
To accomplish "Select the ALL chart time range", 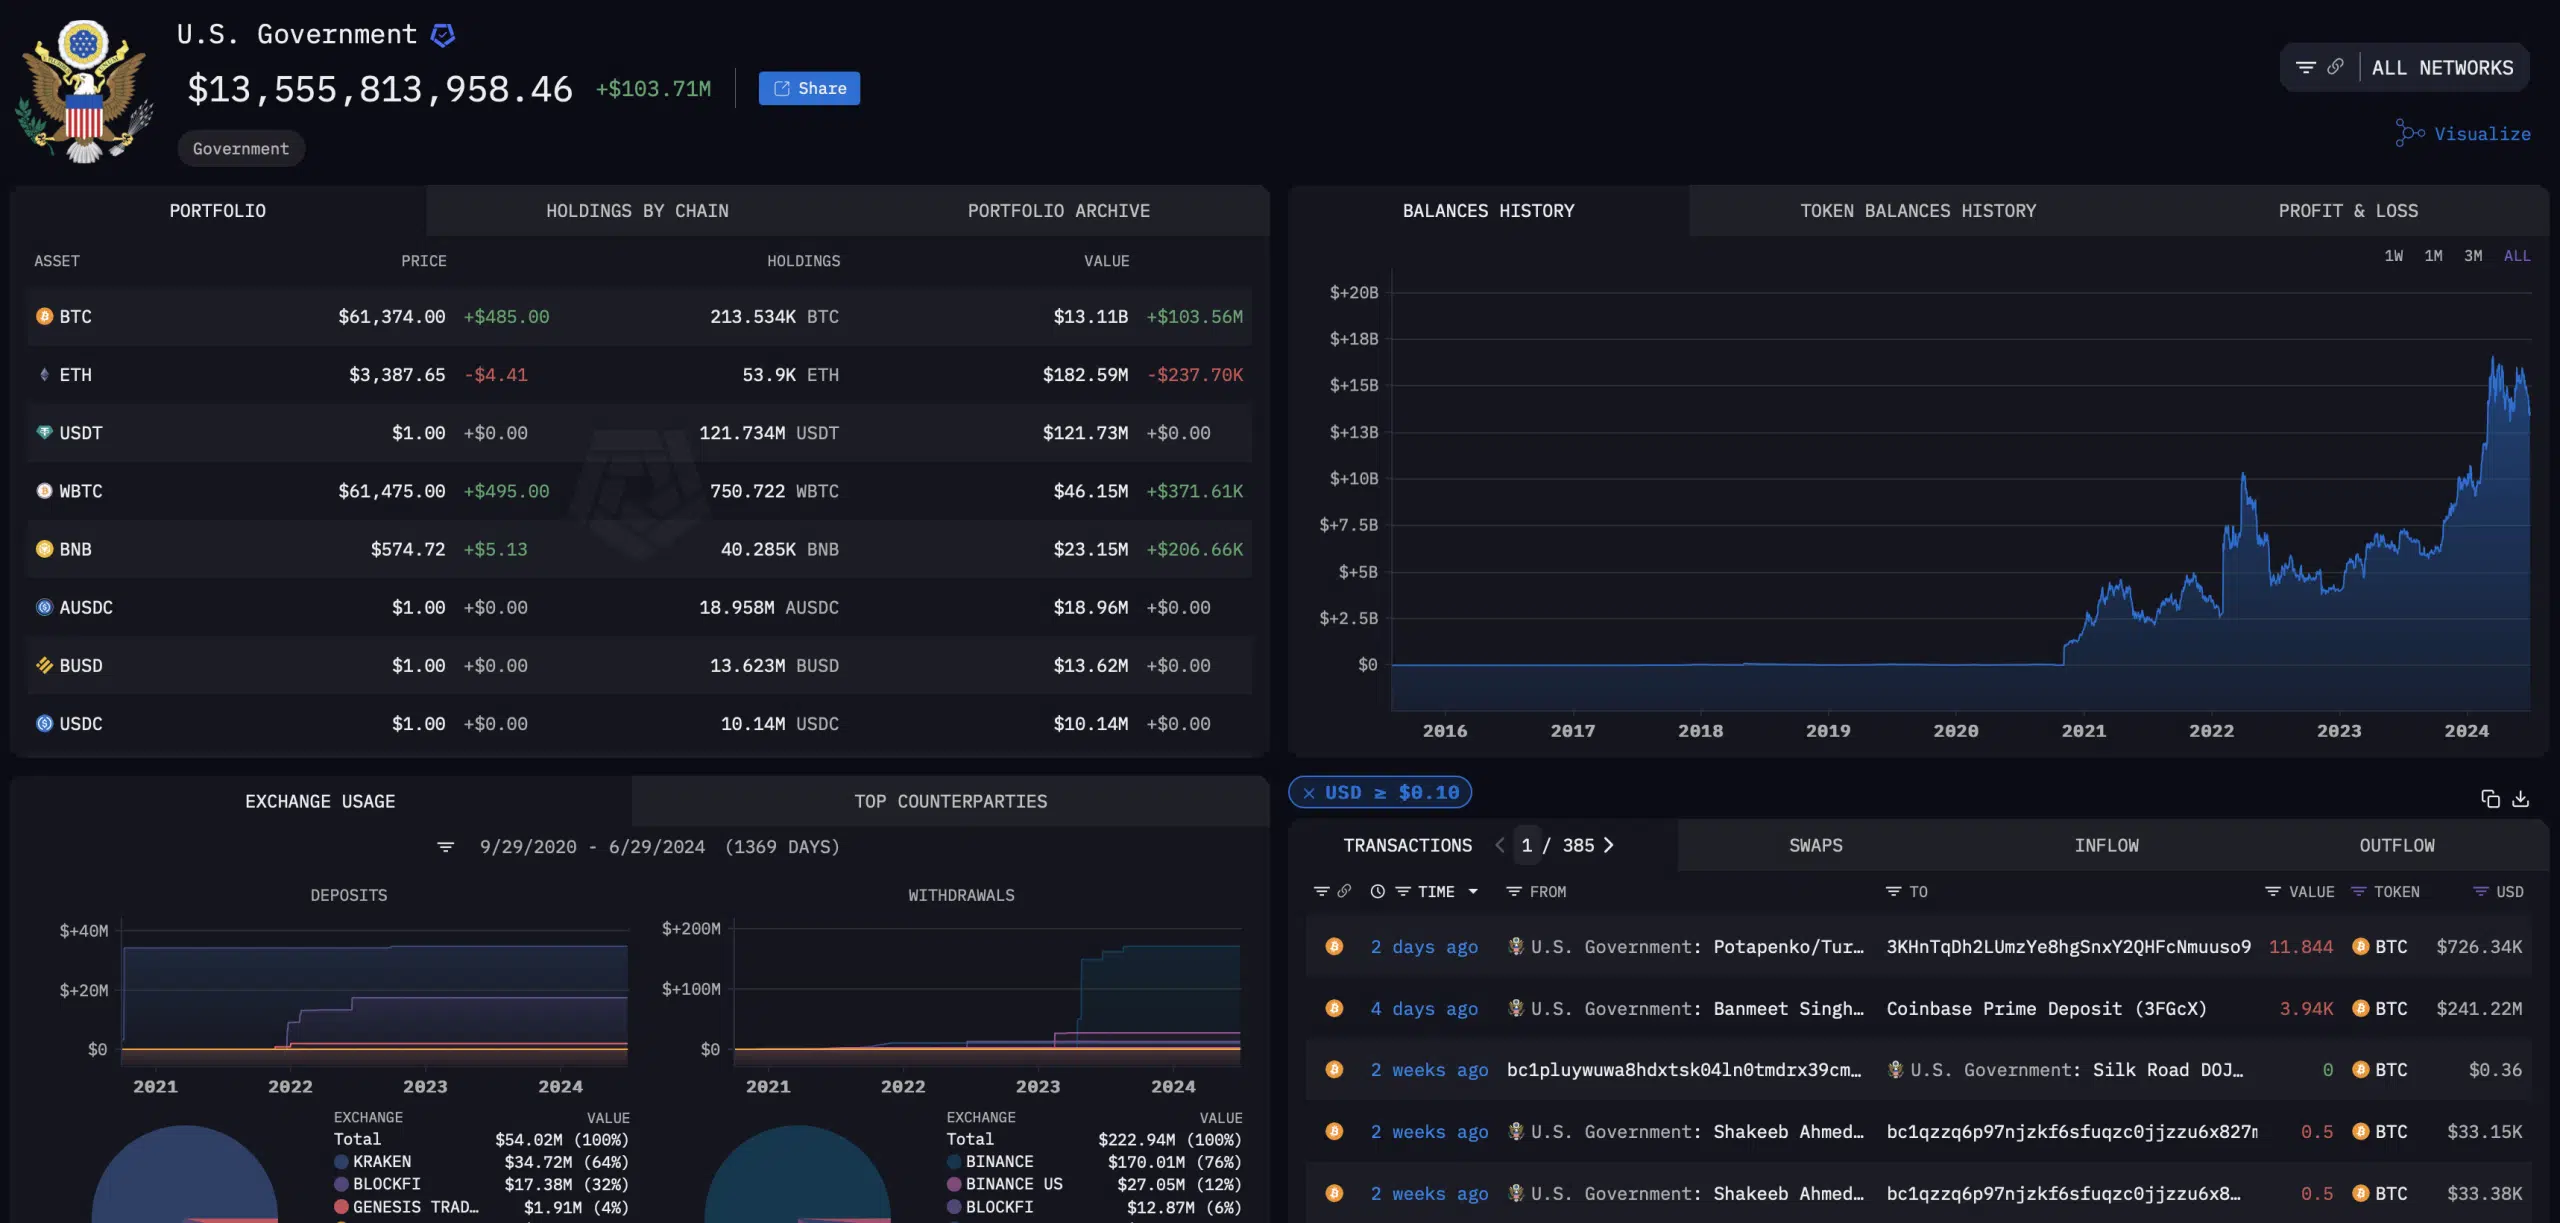I will click(2516, 256).
